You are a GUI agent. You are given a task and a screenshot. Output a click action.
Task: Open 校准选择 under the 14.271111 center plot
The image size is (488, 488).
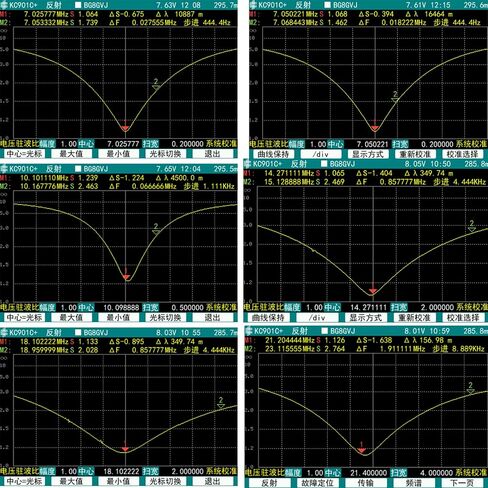click(x=463, y=318)
